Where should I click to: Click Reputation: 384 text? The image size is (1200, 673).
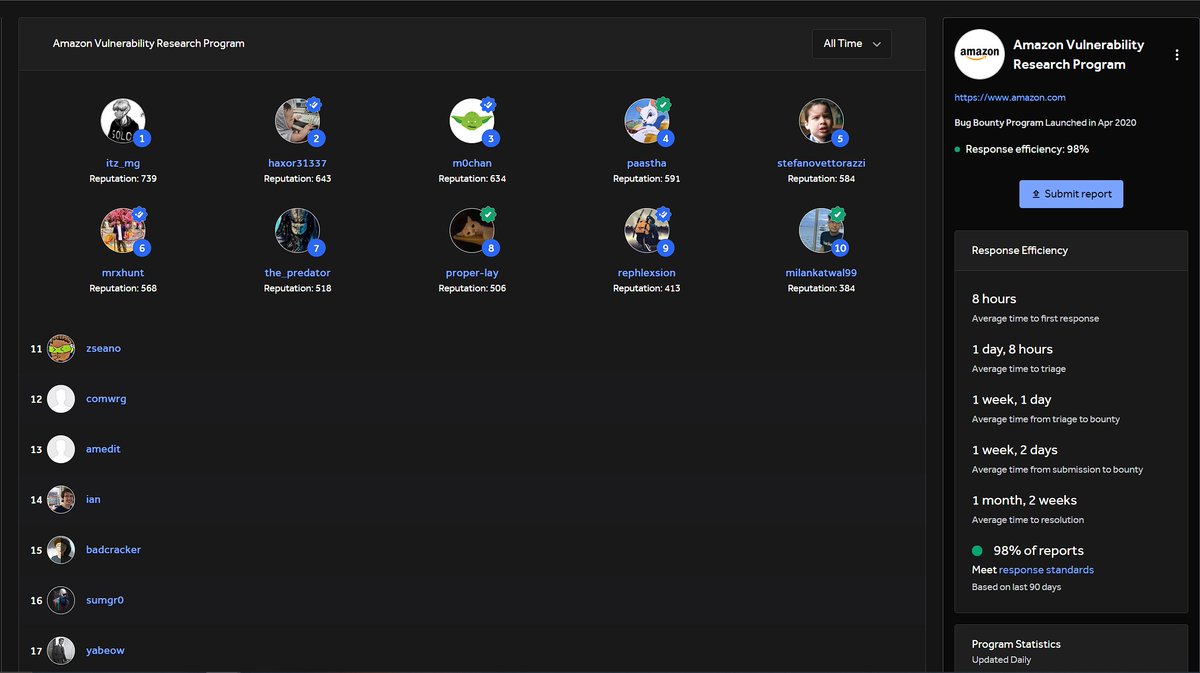(x=821, y=289)
